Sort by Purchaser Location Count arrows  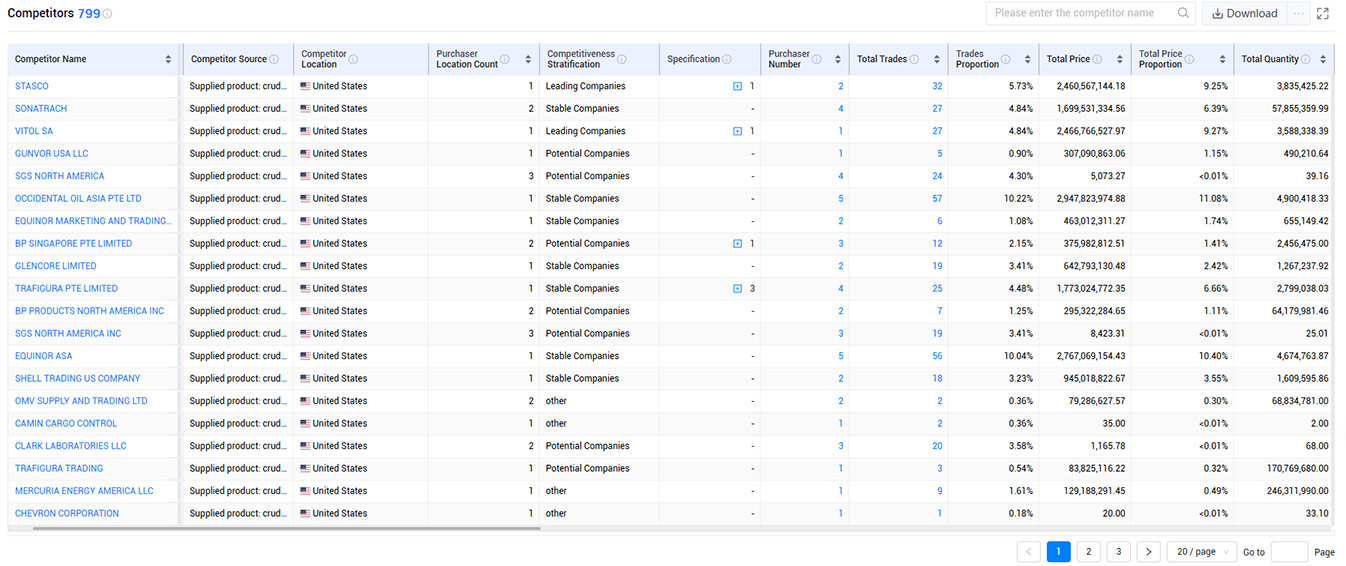click(529, 60)
